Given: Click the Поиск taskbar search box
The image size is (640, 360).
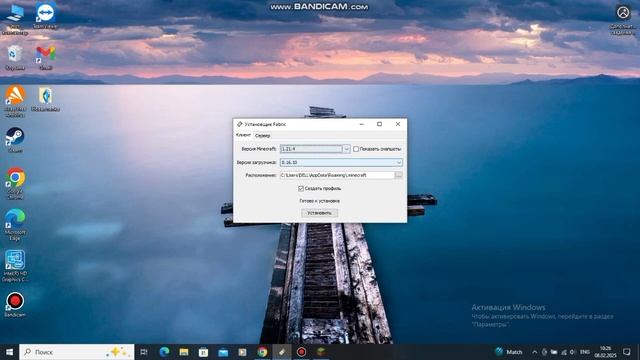Looking at the screenshot, I should click(x=77, y=352).
